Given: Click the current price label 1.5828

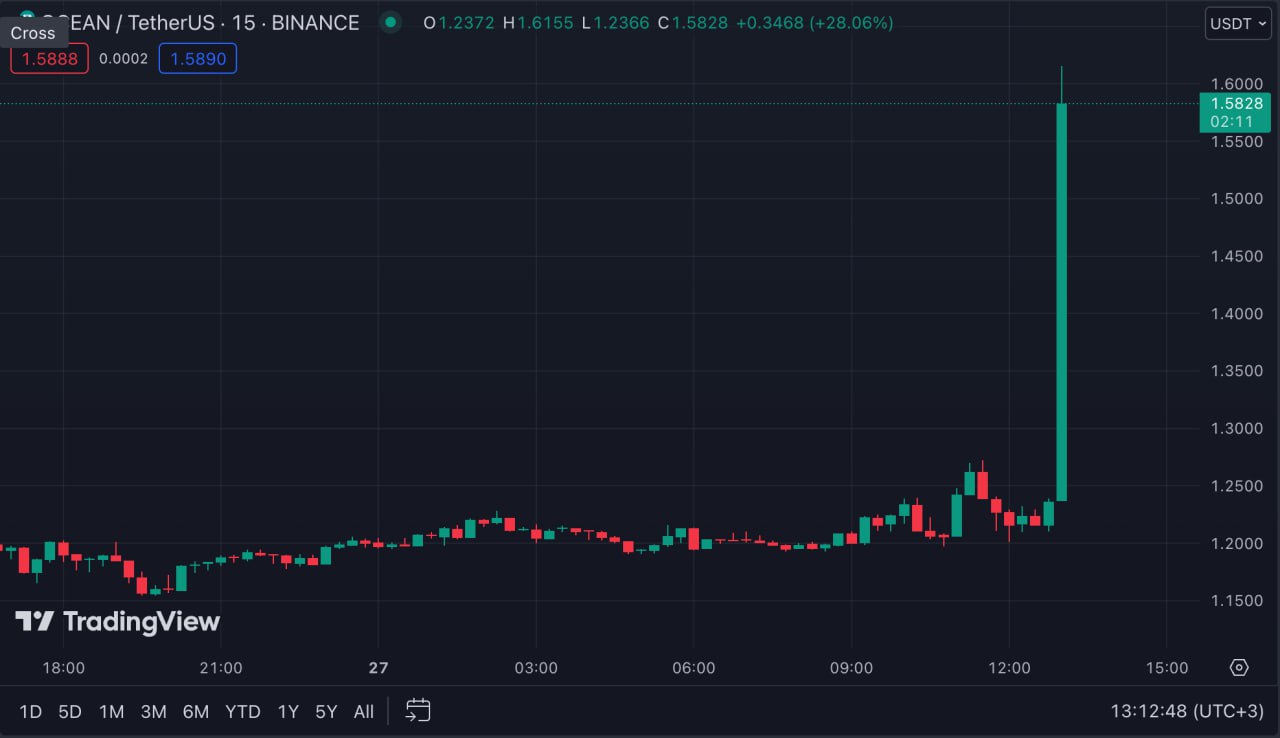Looking at the screenshot, I should (1236, 103).
